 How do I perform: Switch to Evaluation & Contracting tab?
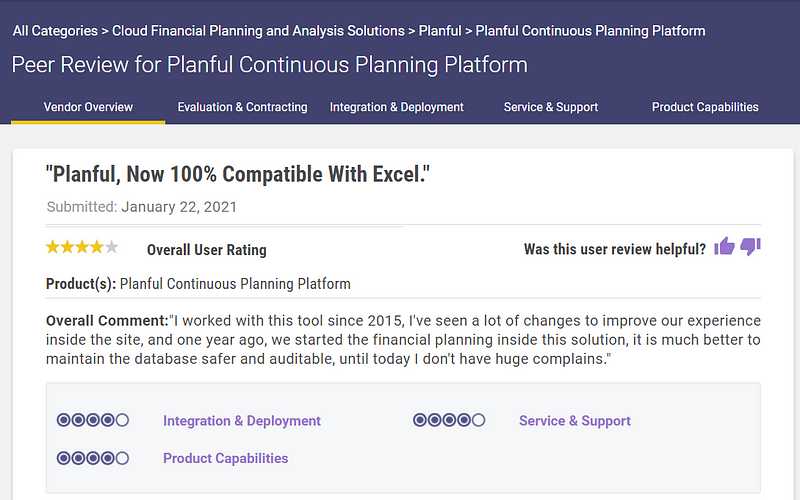(x=242, y=107)
